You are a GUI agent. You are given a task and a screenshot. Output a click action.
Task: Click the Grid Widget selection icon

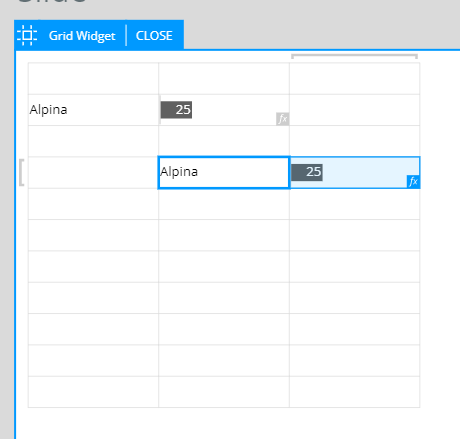point(27,35)
